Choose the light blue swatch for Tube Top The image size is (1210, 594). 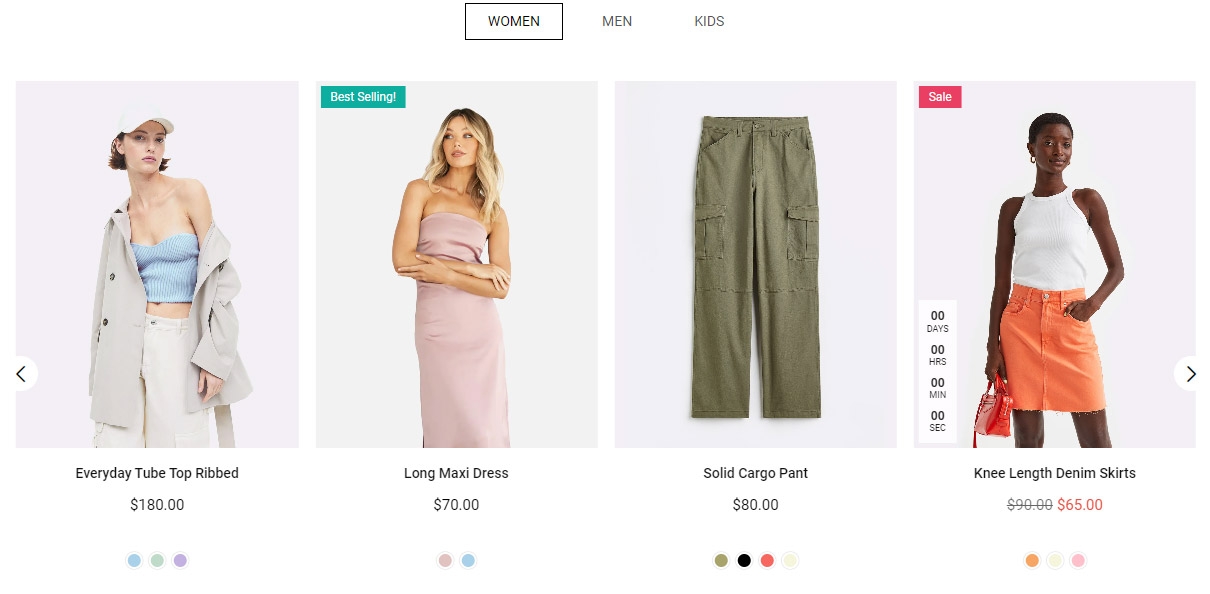tap(134, 561)
